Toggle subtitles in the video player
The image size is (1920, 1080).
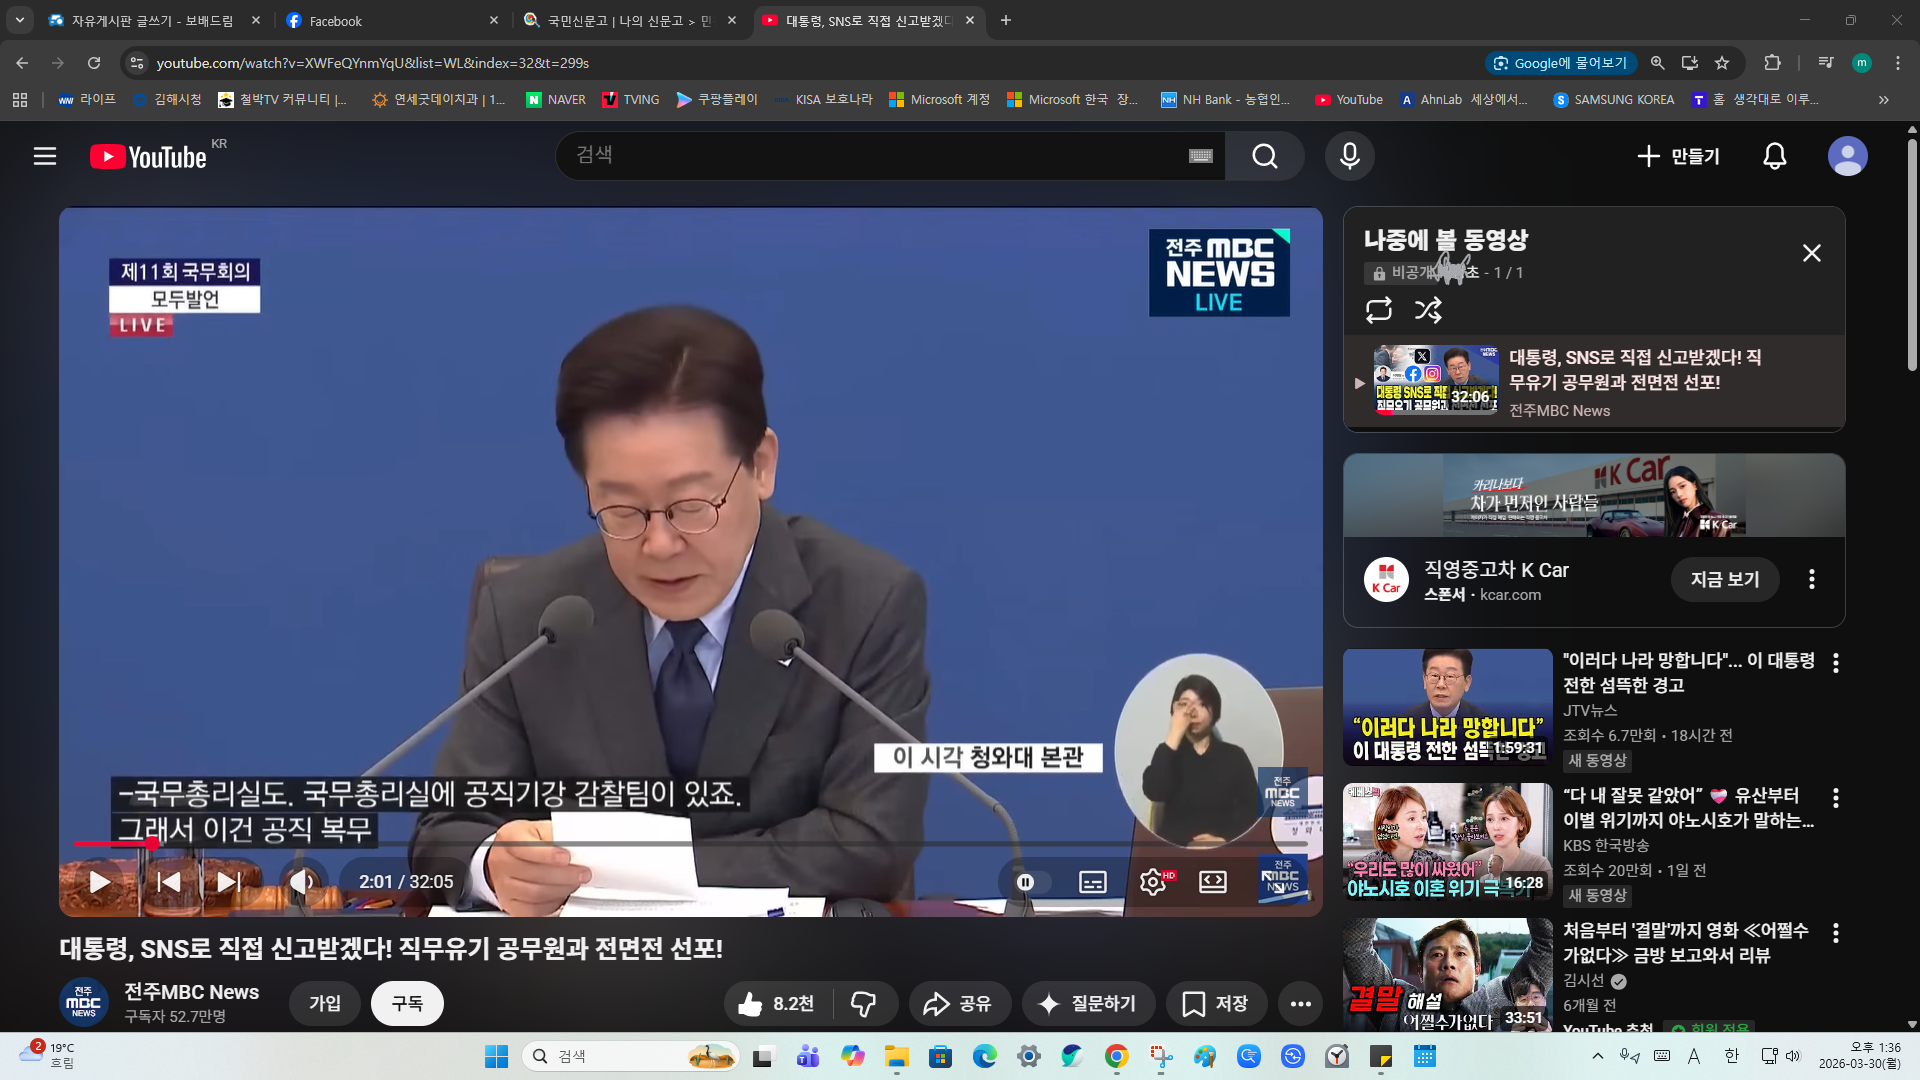point(1093,882)
